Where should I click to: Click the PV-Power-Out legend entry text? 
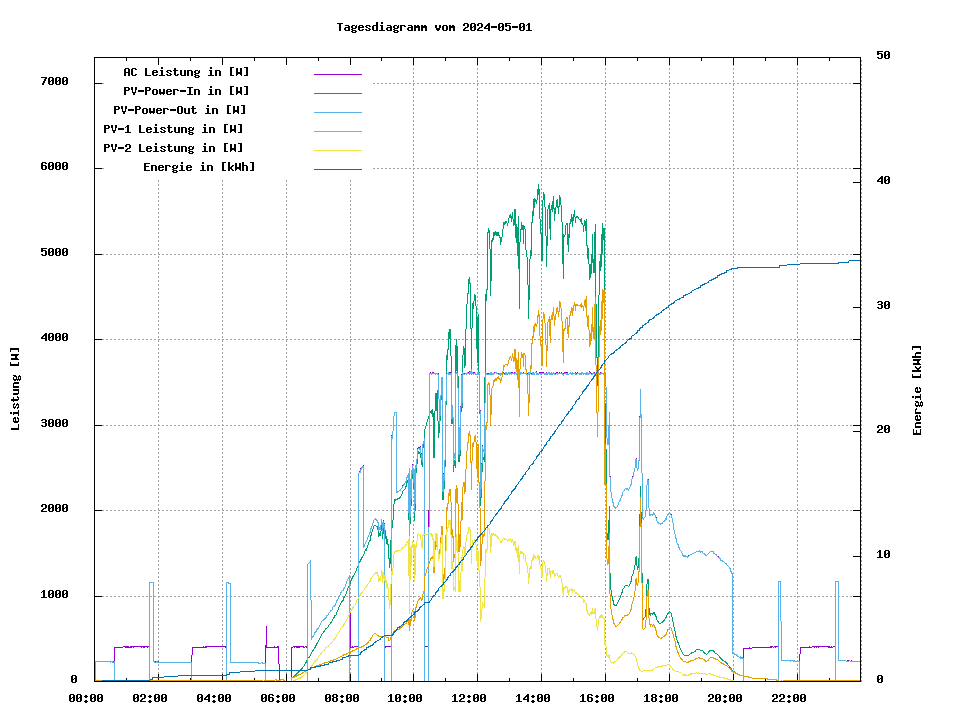[180, 110]
